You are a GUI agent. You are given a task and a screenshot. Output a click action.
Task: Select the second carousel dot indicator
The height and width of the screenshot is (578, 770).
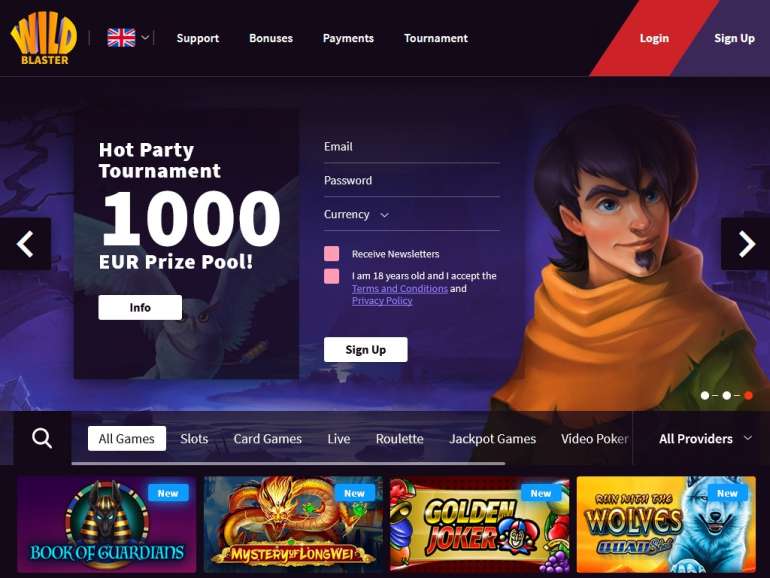click(726, 395)
